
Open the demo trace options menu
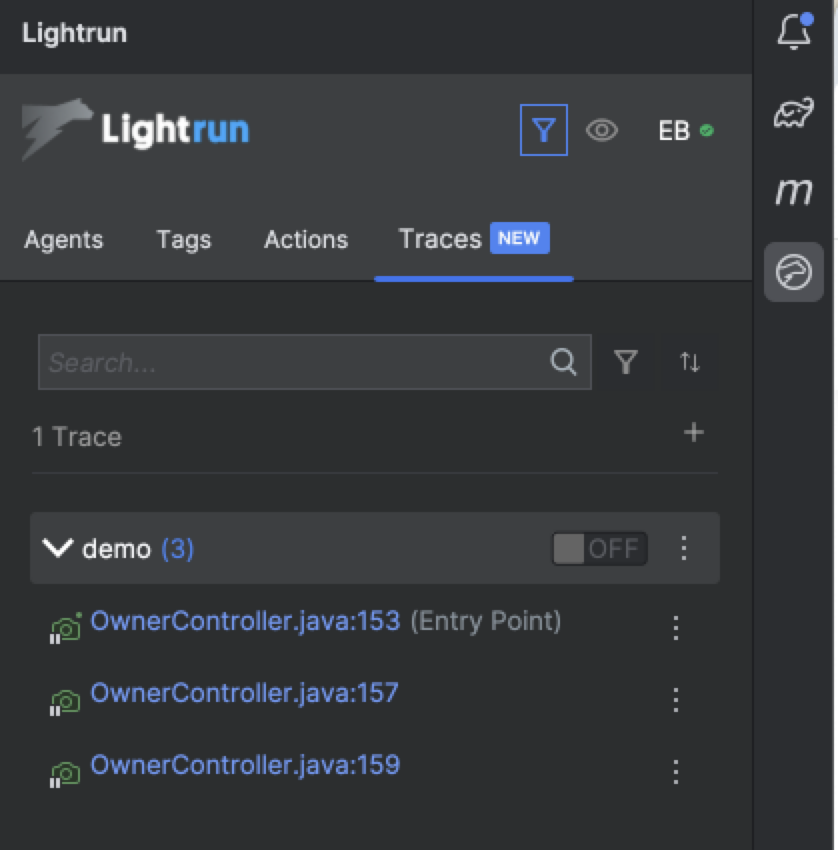[684, 548]
